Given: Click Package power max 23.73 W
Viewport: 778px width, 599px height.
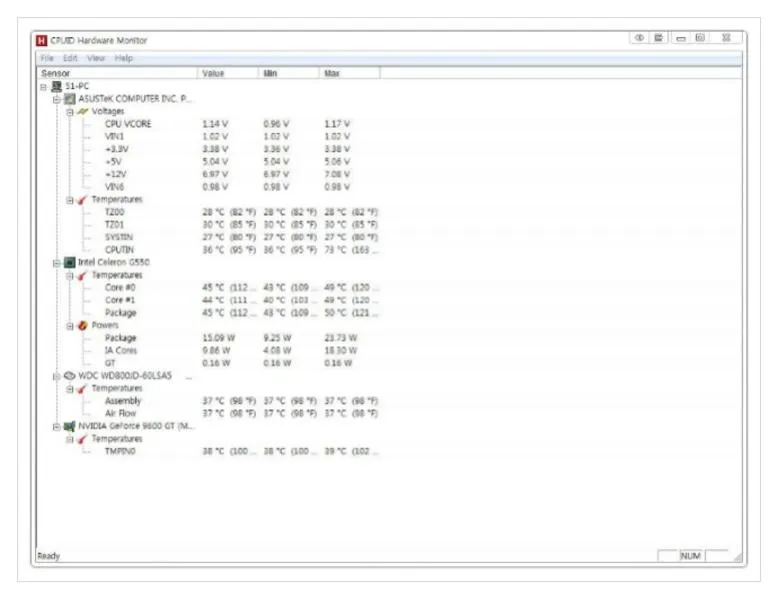Looking at the screenshot, I should click(x=340, y=338).
